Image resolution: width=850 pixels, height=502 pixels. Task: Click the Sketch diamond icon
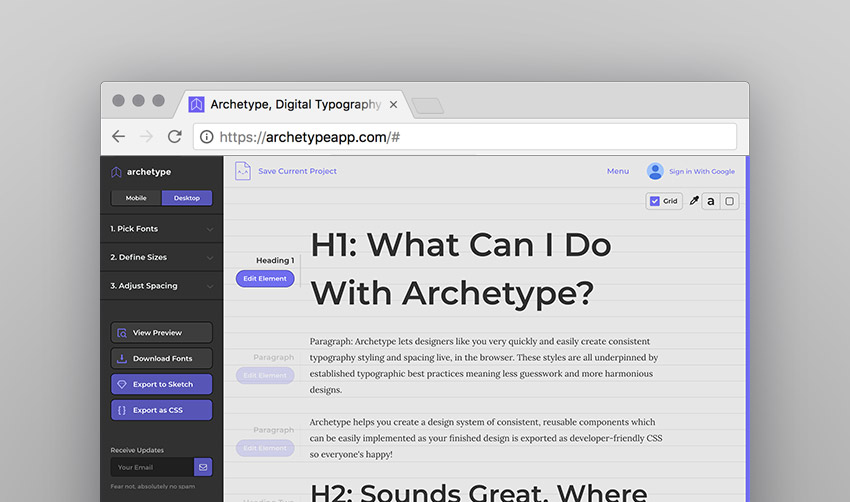point(122,384)
